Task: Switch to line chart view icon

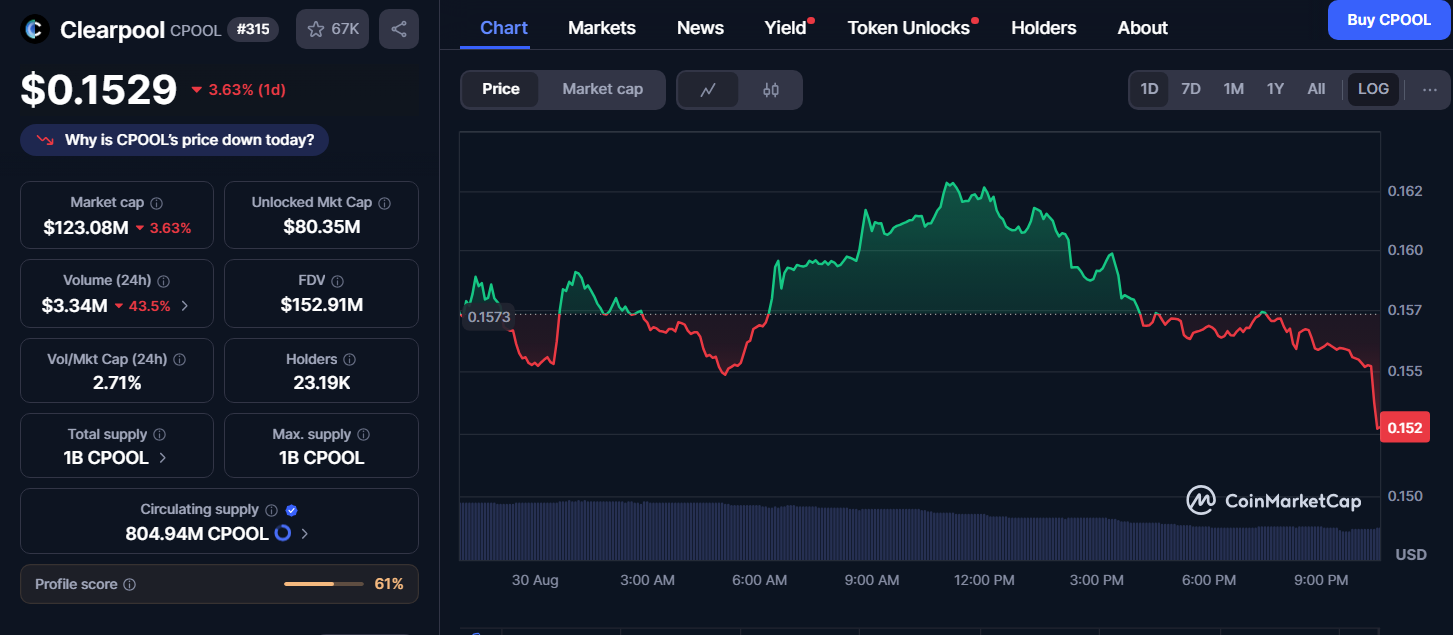Action: click(708, 89)
